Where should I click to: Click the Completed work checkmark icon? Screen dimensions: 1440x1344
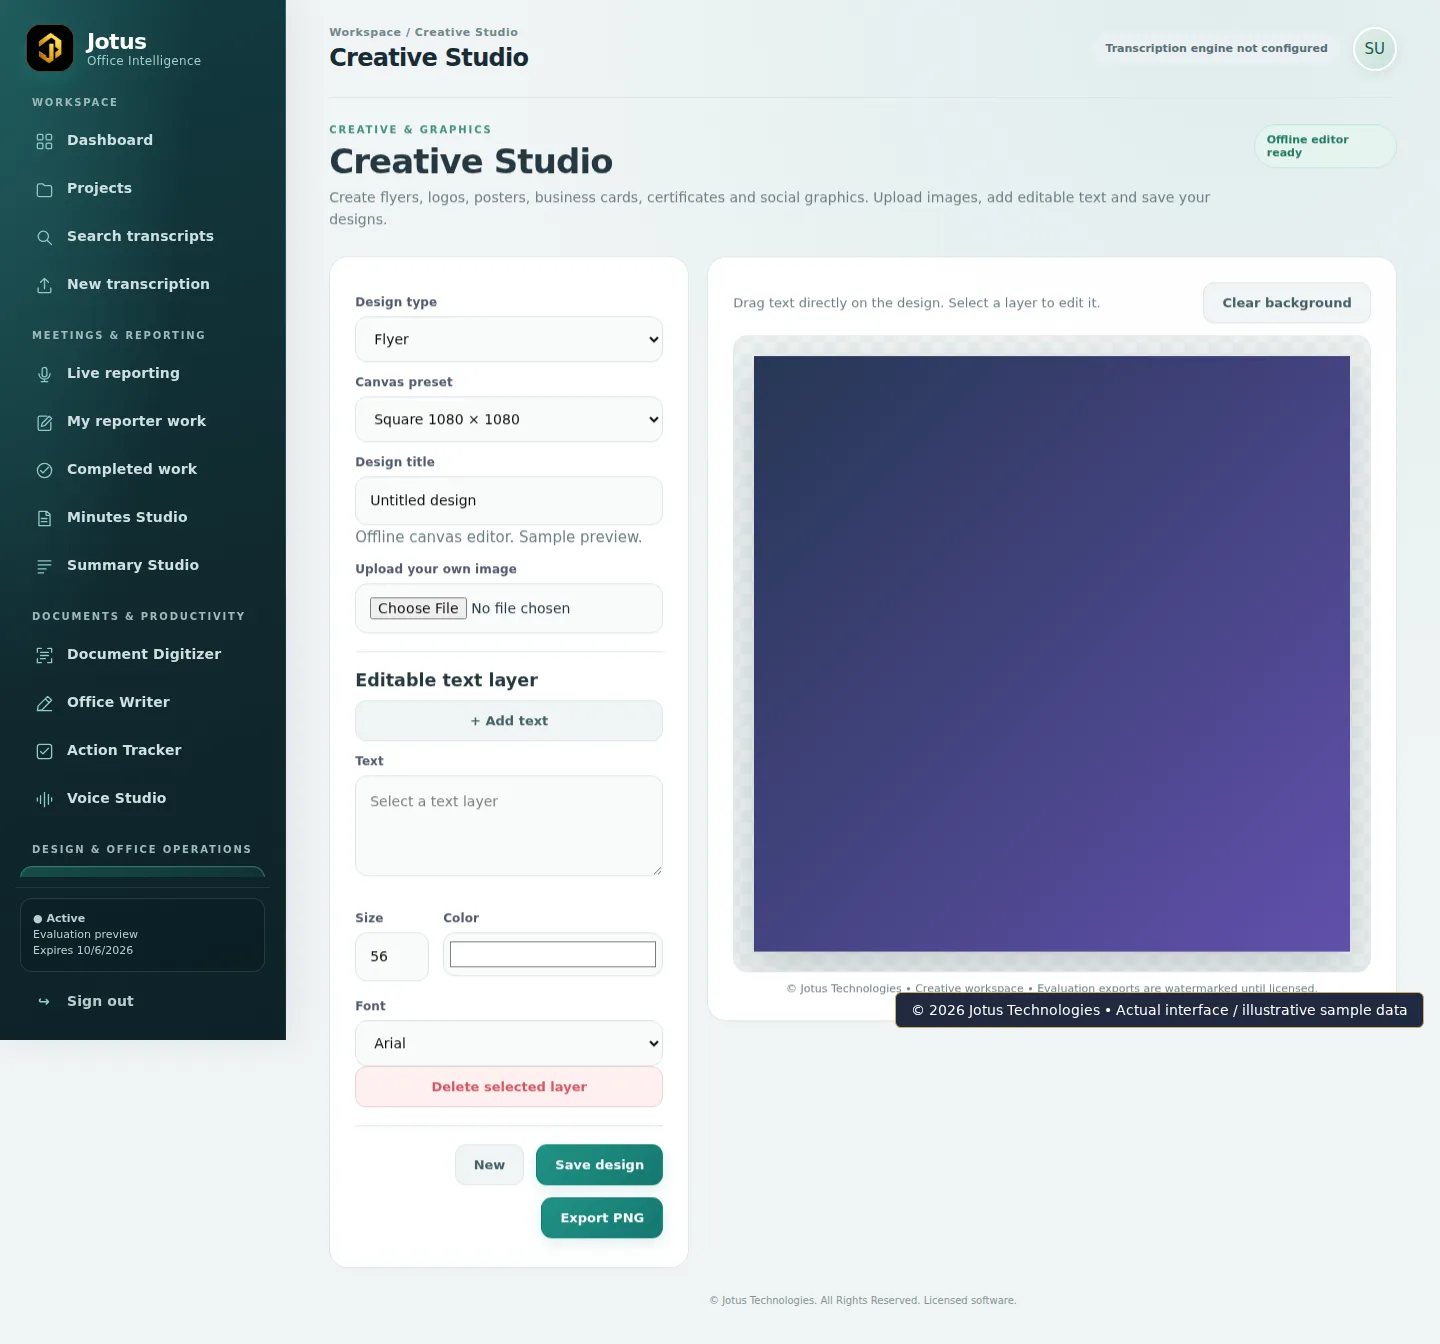[44, 470]
